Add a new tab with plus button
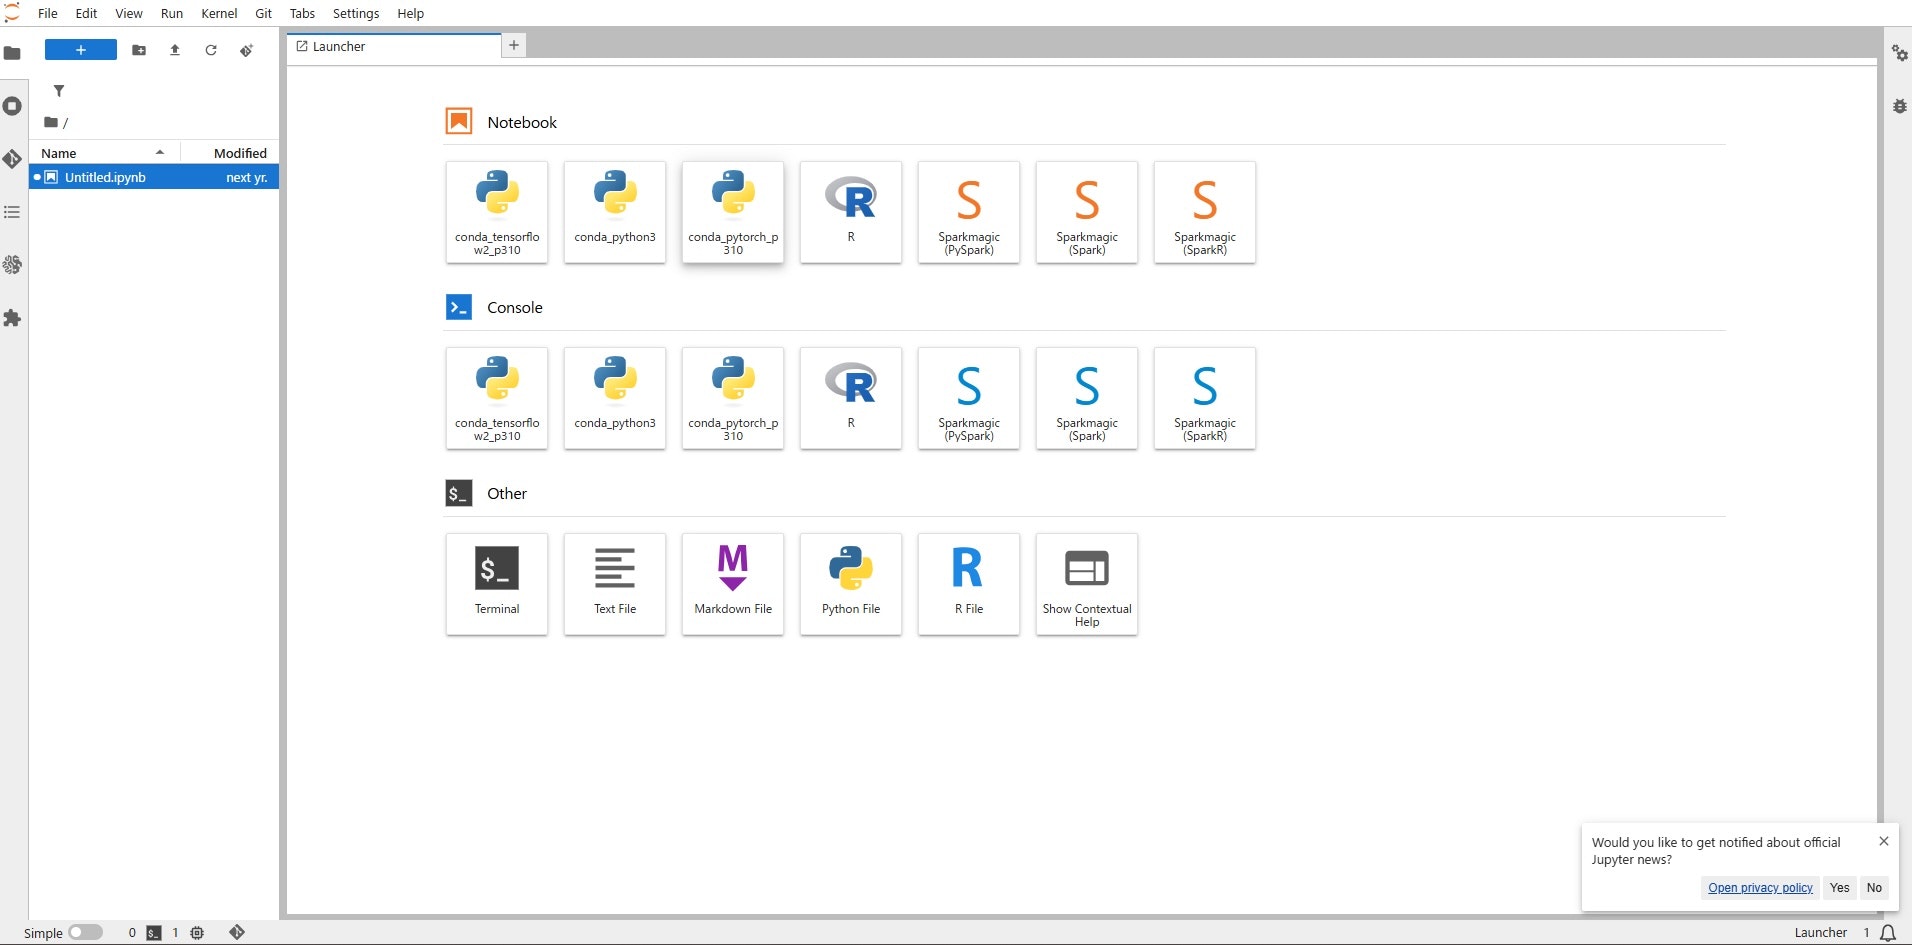Screen dimensions: 1912x945 point(514,45)
